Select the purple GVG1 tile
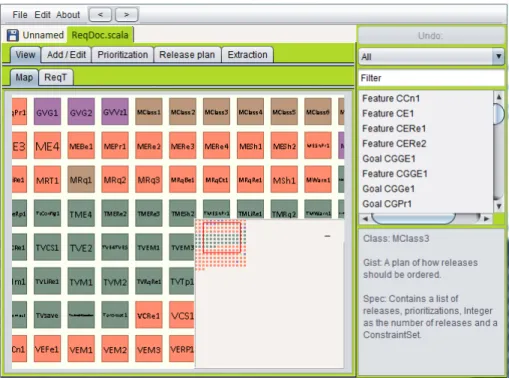Image resolution: width=509 pixels, height=378 pixels. 47,112
